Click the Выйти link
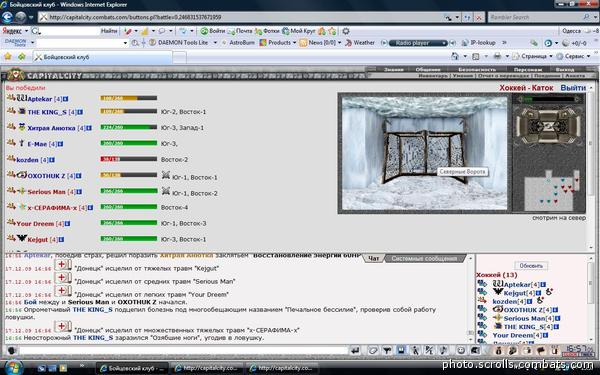The height and width of the screenshot is (375, 600). coord(573,88)
